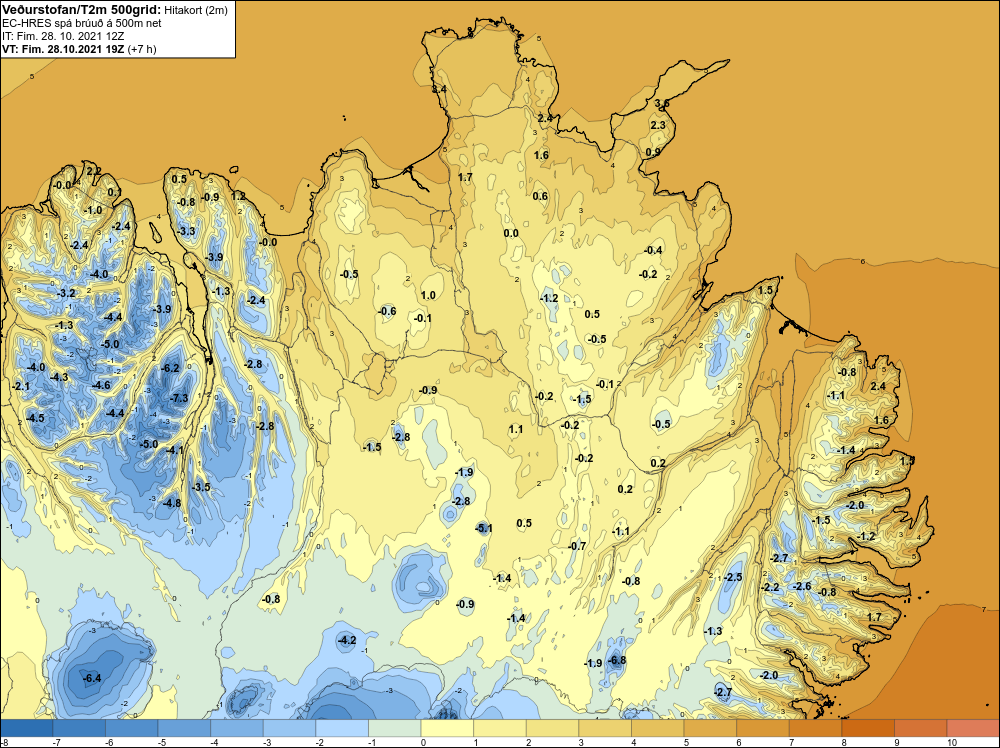
Task: Select the legend label 0
Action: 423,742
